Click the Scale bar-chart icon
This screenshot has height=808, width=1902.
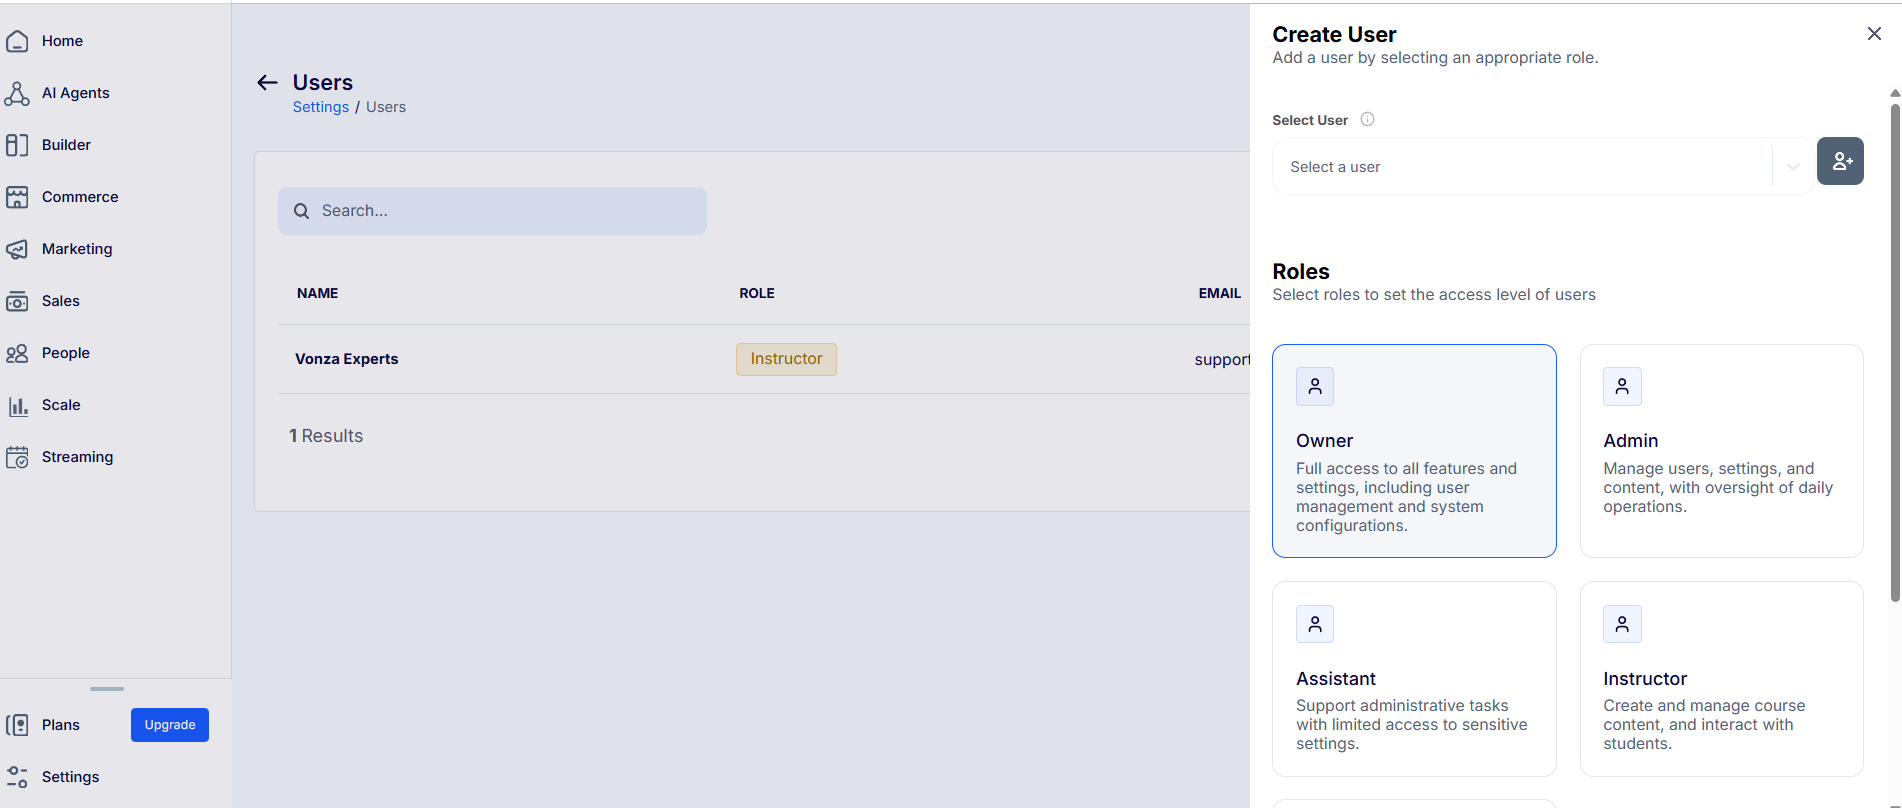(17, 405)
